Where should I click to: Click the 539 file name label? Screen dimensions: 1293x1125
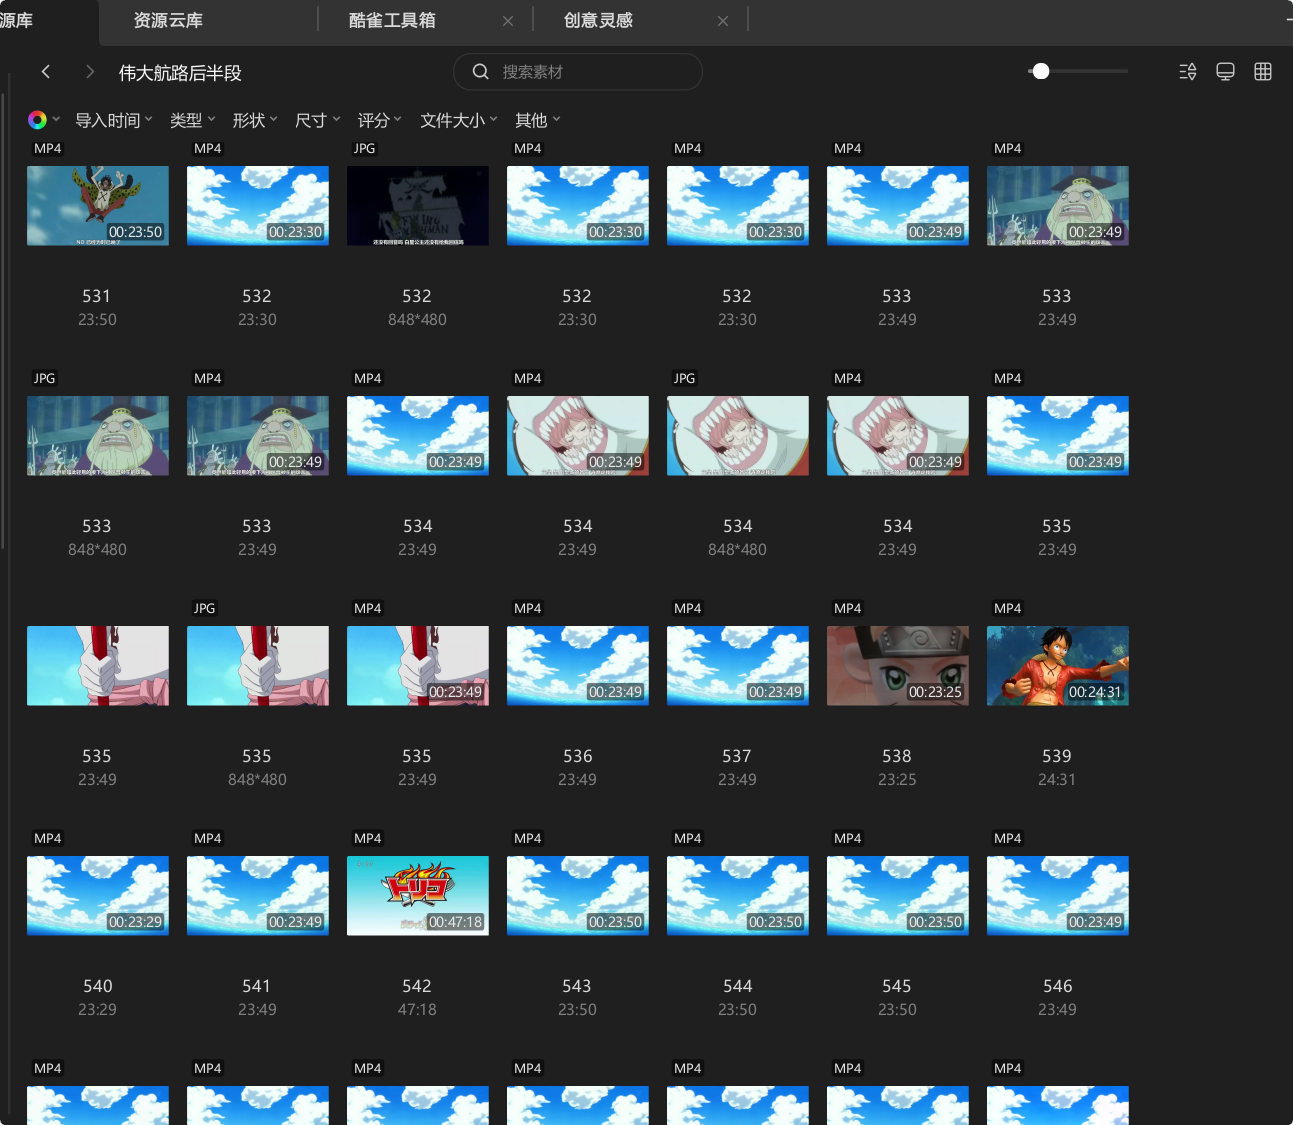click(1057, 756)
